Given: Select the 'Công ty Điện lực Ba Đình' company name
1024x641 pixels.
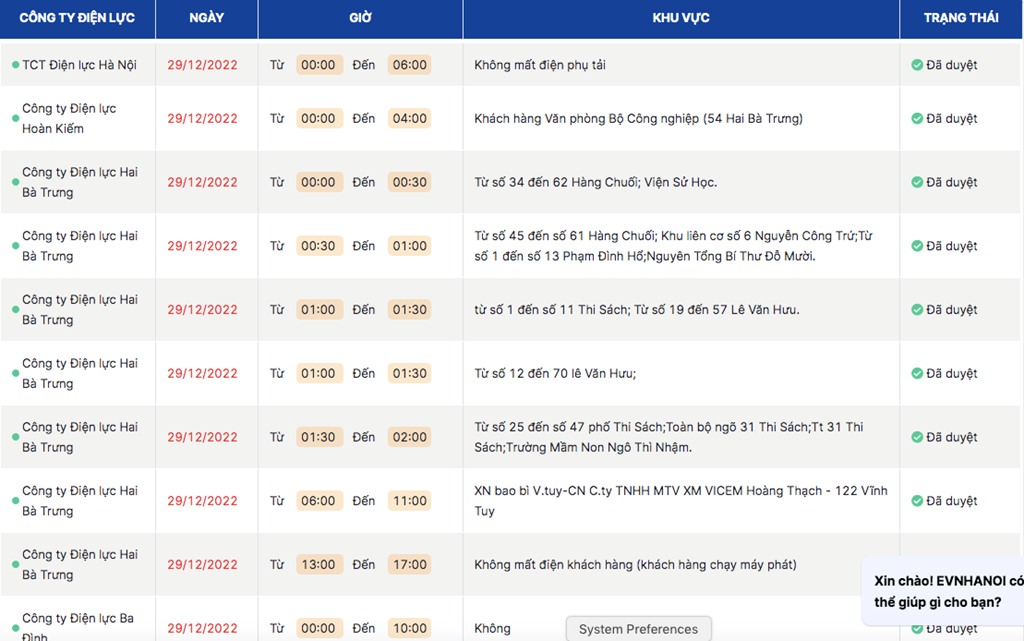Looking at the screenshot, I should [78, 627].
